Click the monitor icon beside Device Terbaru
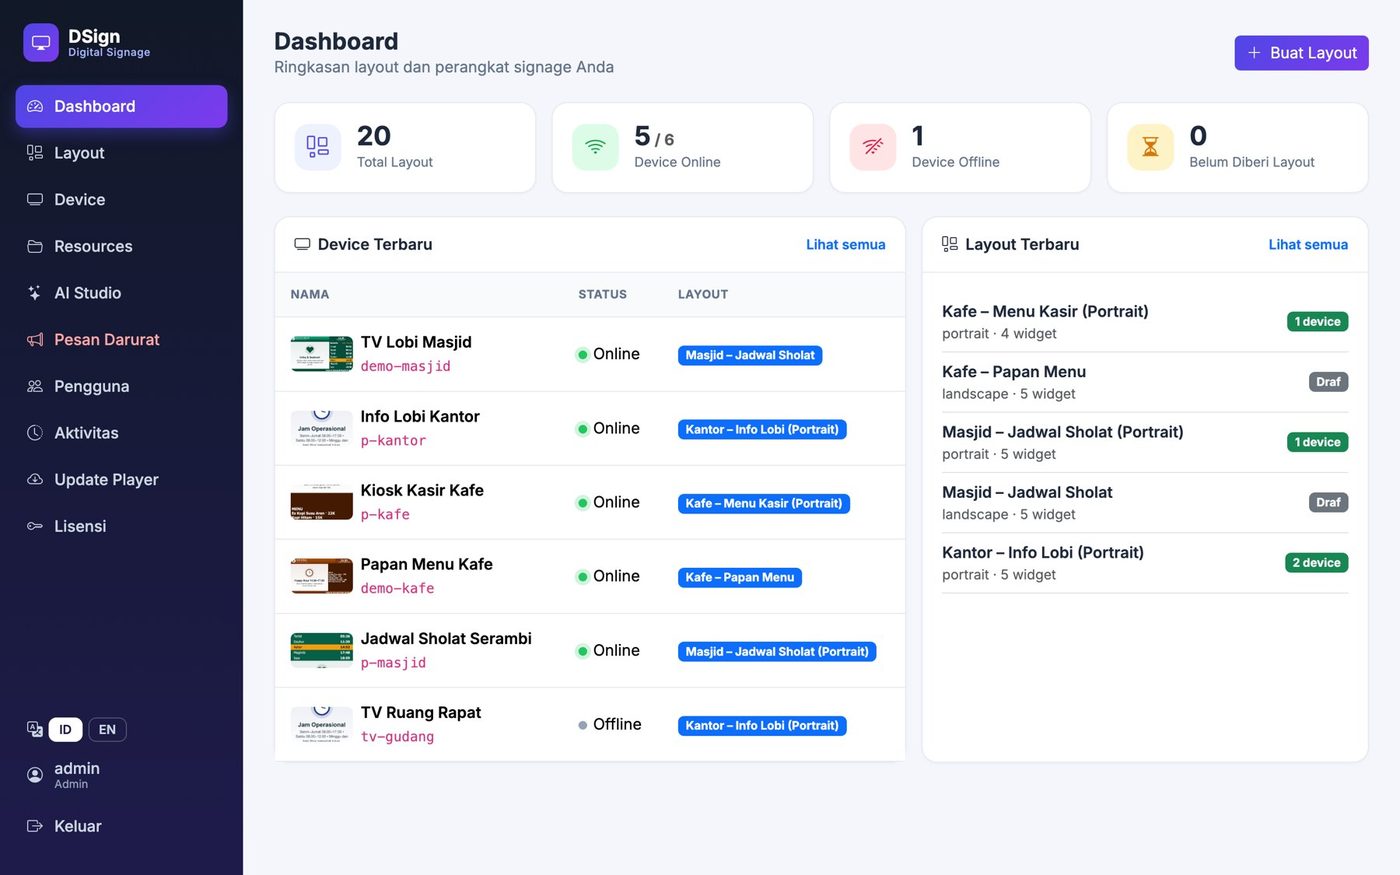Screen dimensions: 1400x875 coord(302,244)
